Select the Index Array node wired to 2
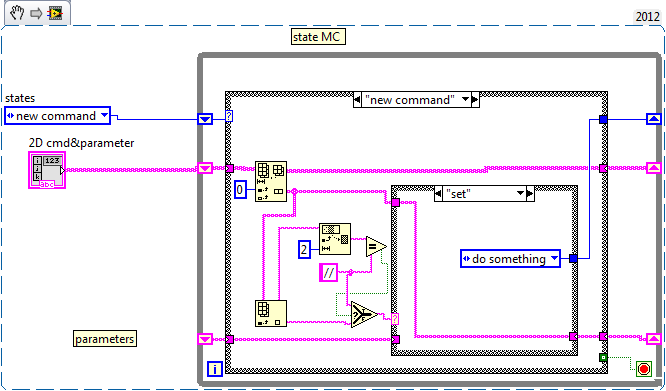 coord(335,239)
